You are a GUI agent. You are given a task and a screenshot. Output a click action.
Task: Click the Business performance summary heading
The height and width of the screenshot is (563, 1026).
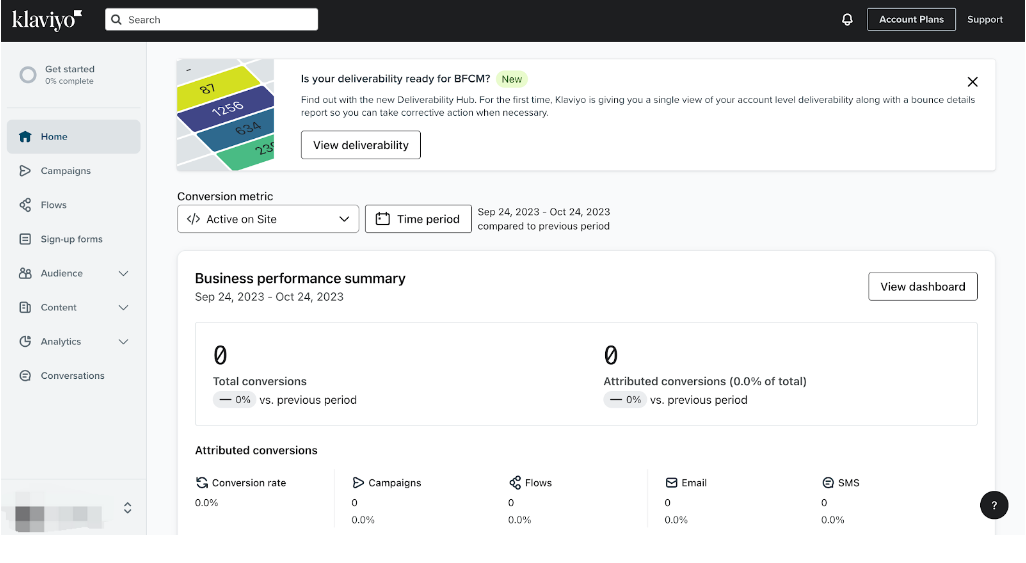[x=300, y=278]
